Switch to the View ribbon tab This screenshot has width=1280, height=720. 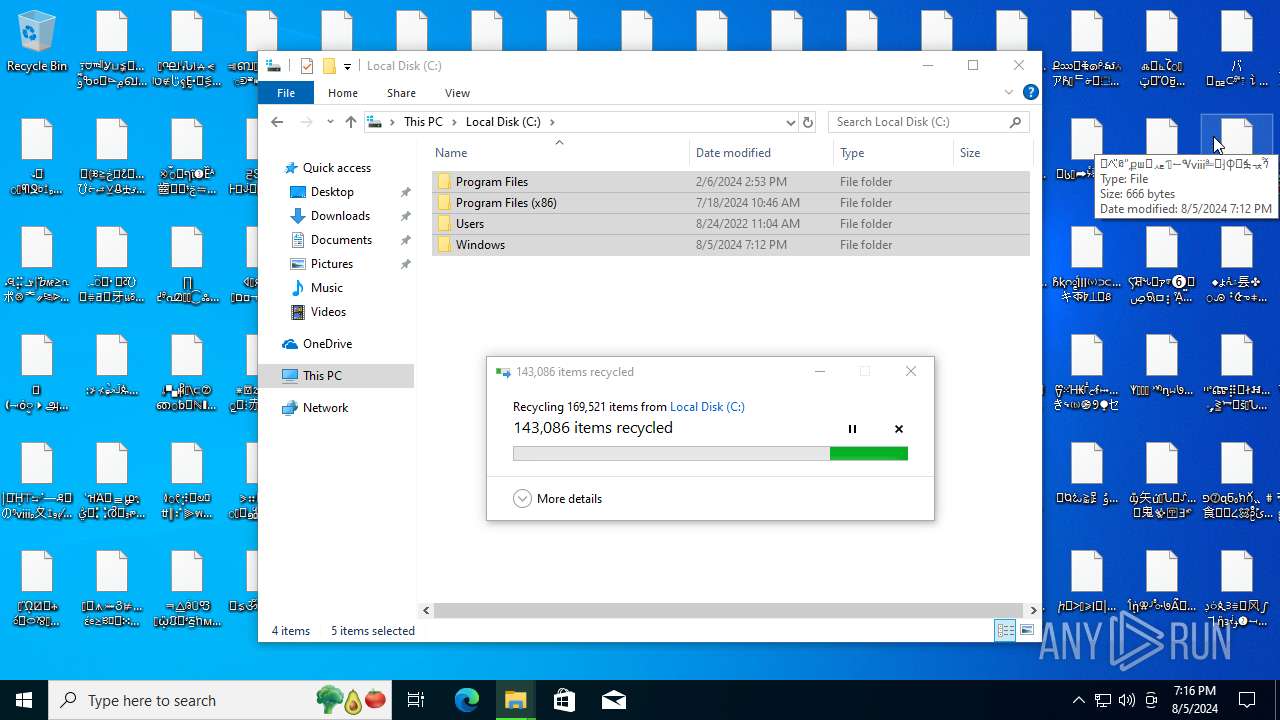[x=457, y=93]
